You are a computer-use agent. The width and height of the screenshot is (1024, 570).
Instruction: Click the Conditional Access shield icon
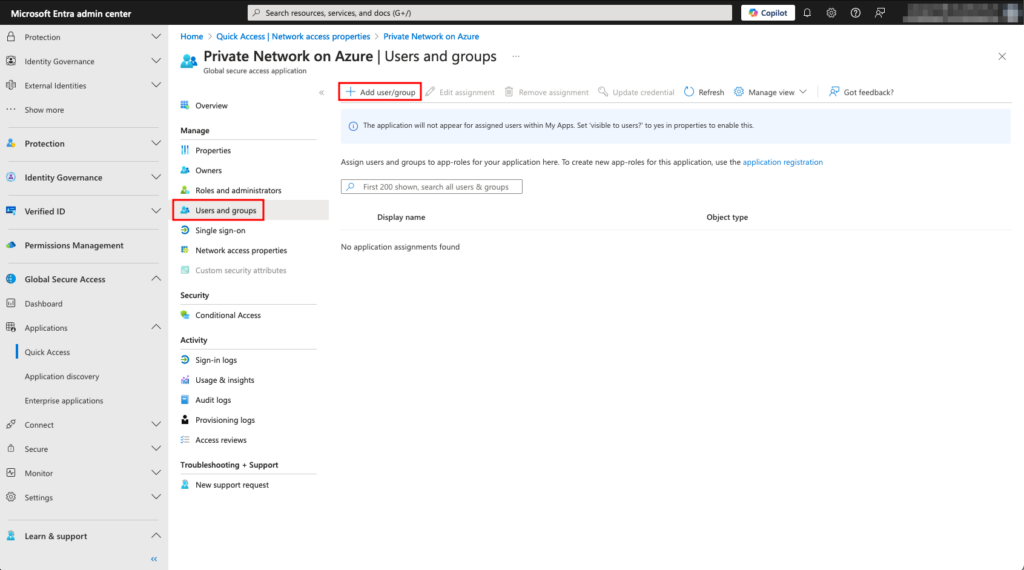185,315
